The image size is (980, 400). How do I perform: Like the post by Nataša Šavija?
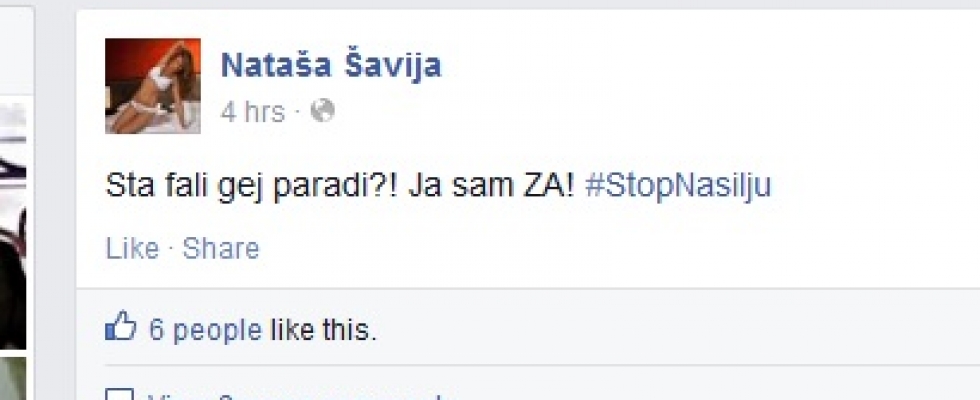point(132,249)
